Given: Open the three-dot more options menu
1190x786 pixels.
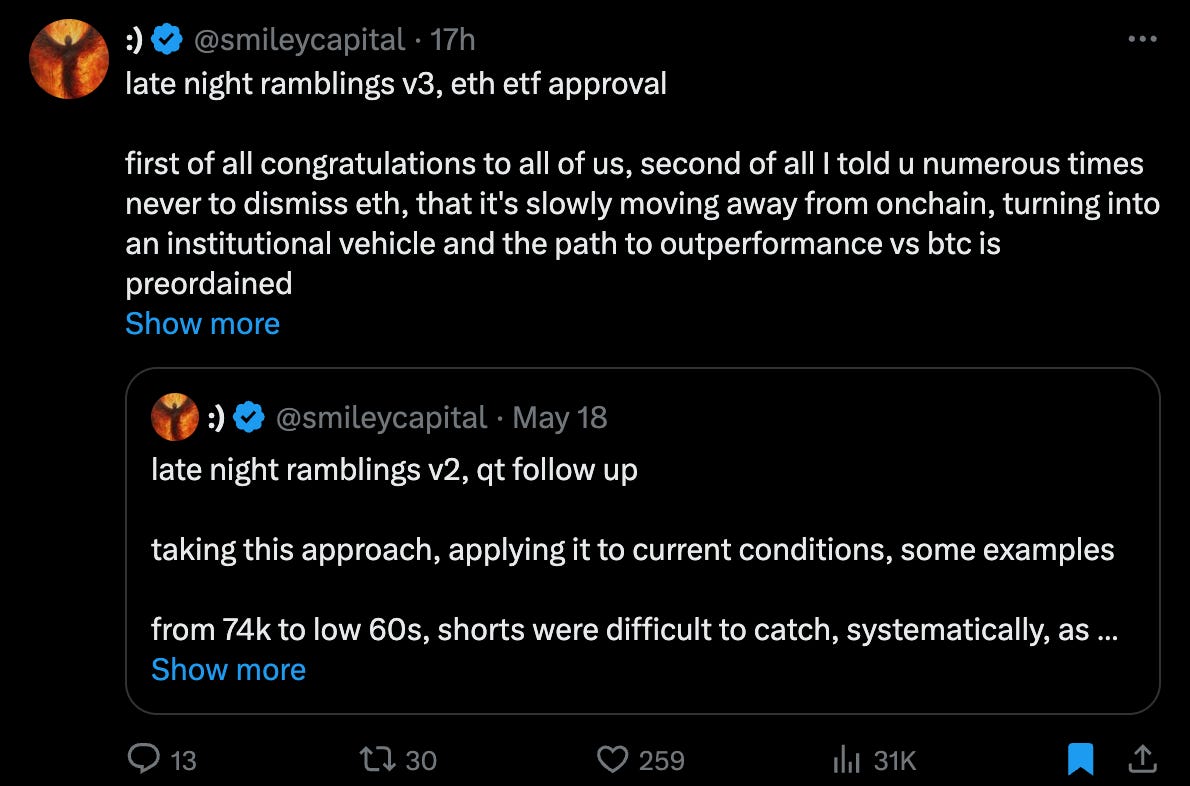Looking at the screenshot, I should click(1142, 39).
